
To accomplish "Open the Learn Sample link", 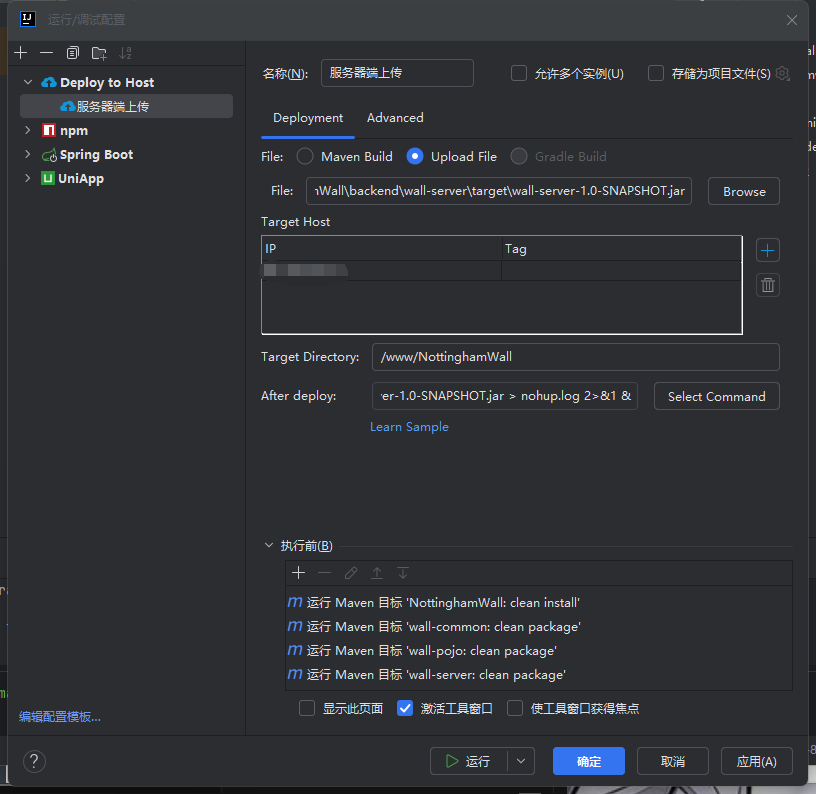I will click(409, 427).
